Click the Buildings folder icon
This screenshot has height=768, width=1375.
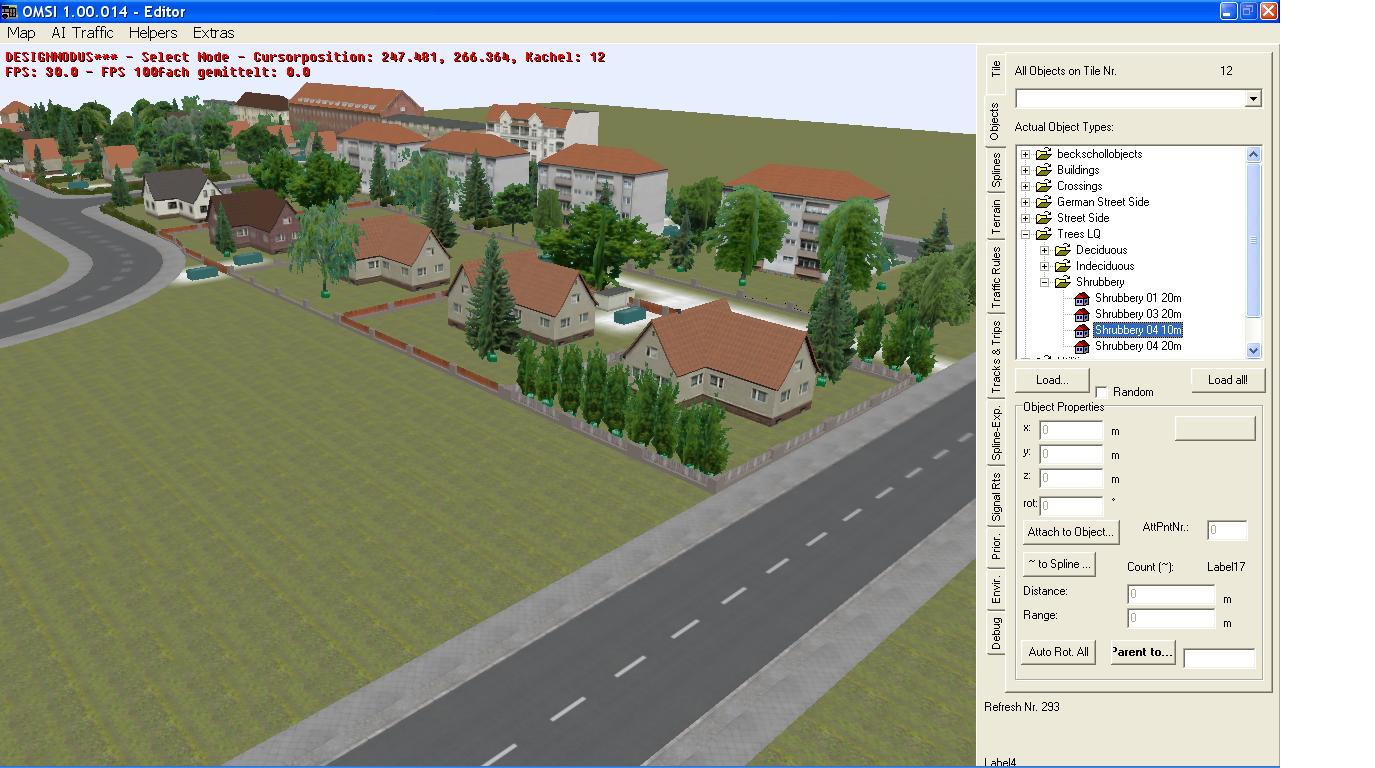click(1044, 170)
